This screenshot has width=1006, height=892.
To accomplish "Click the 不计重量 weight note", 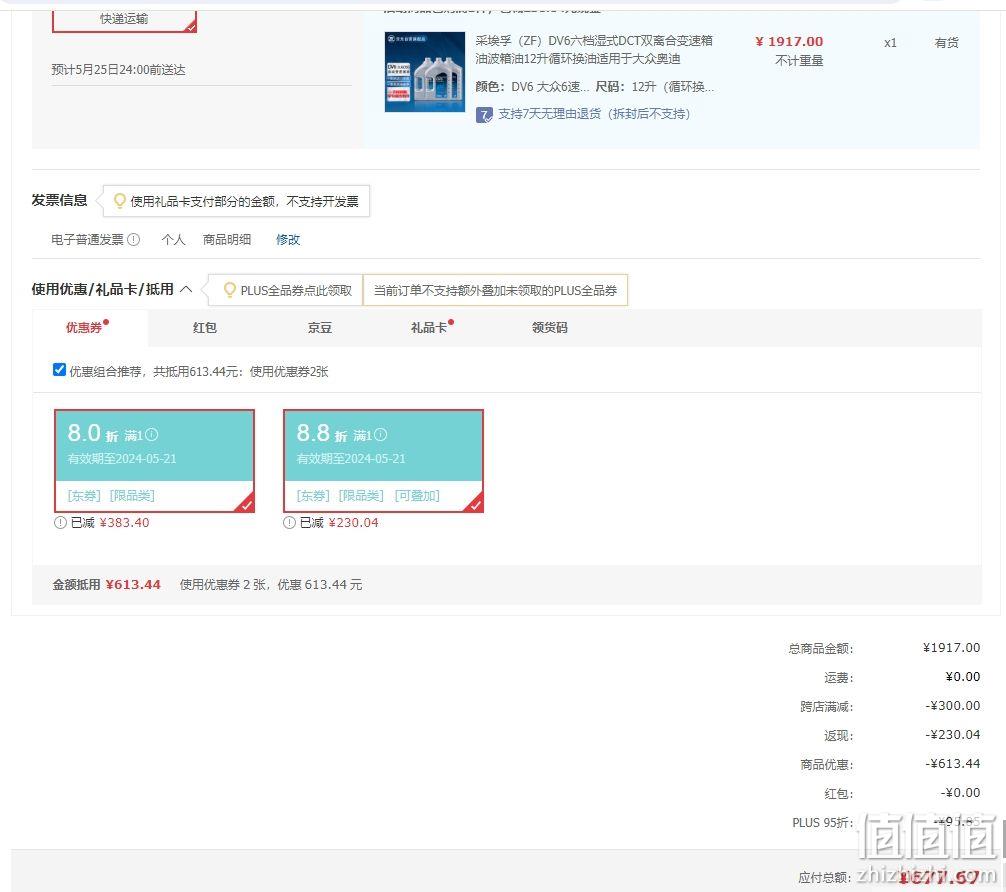I will (799, 61).
